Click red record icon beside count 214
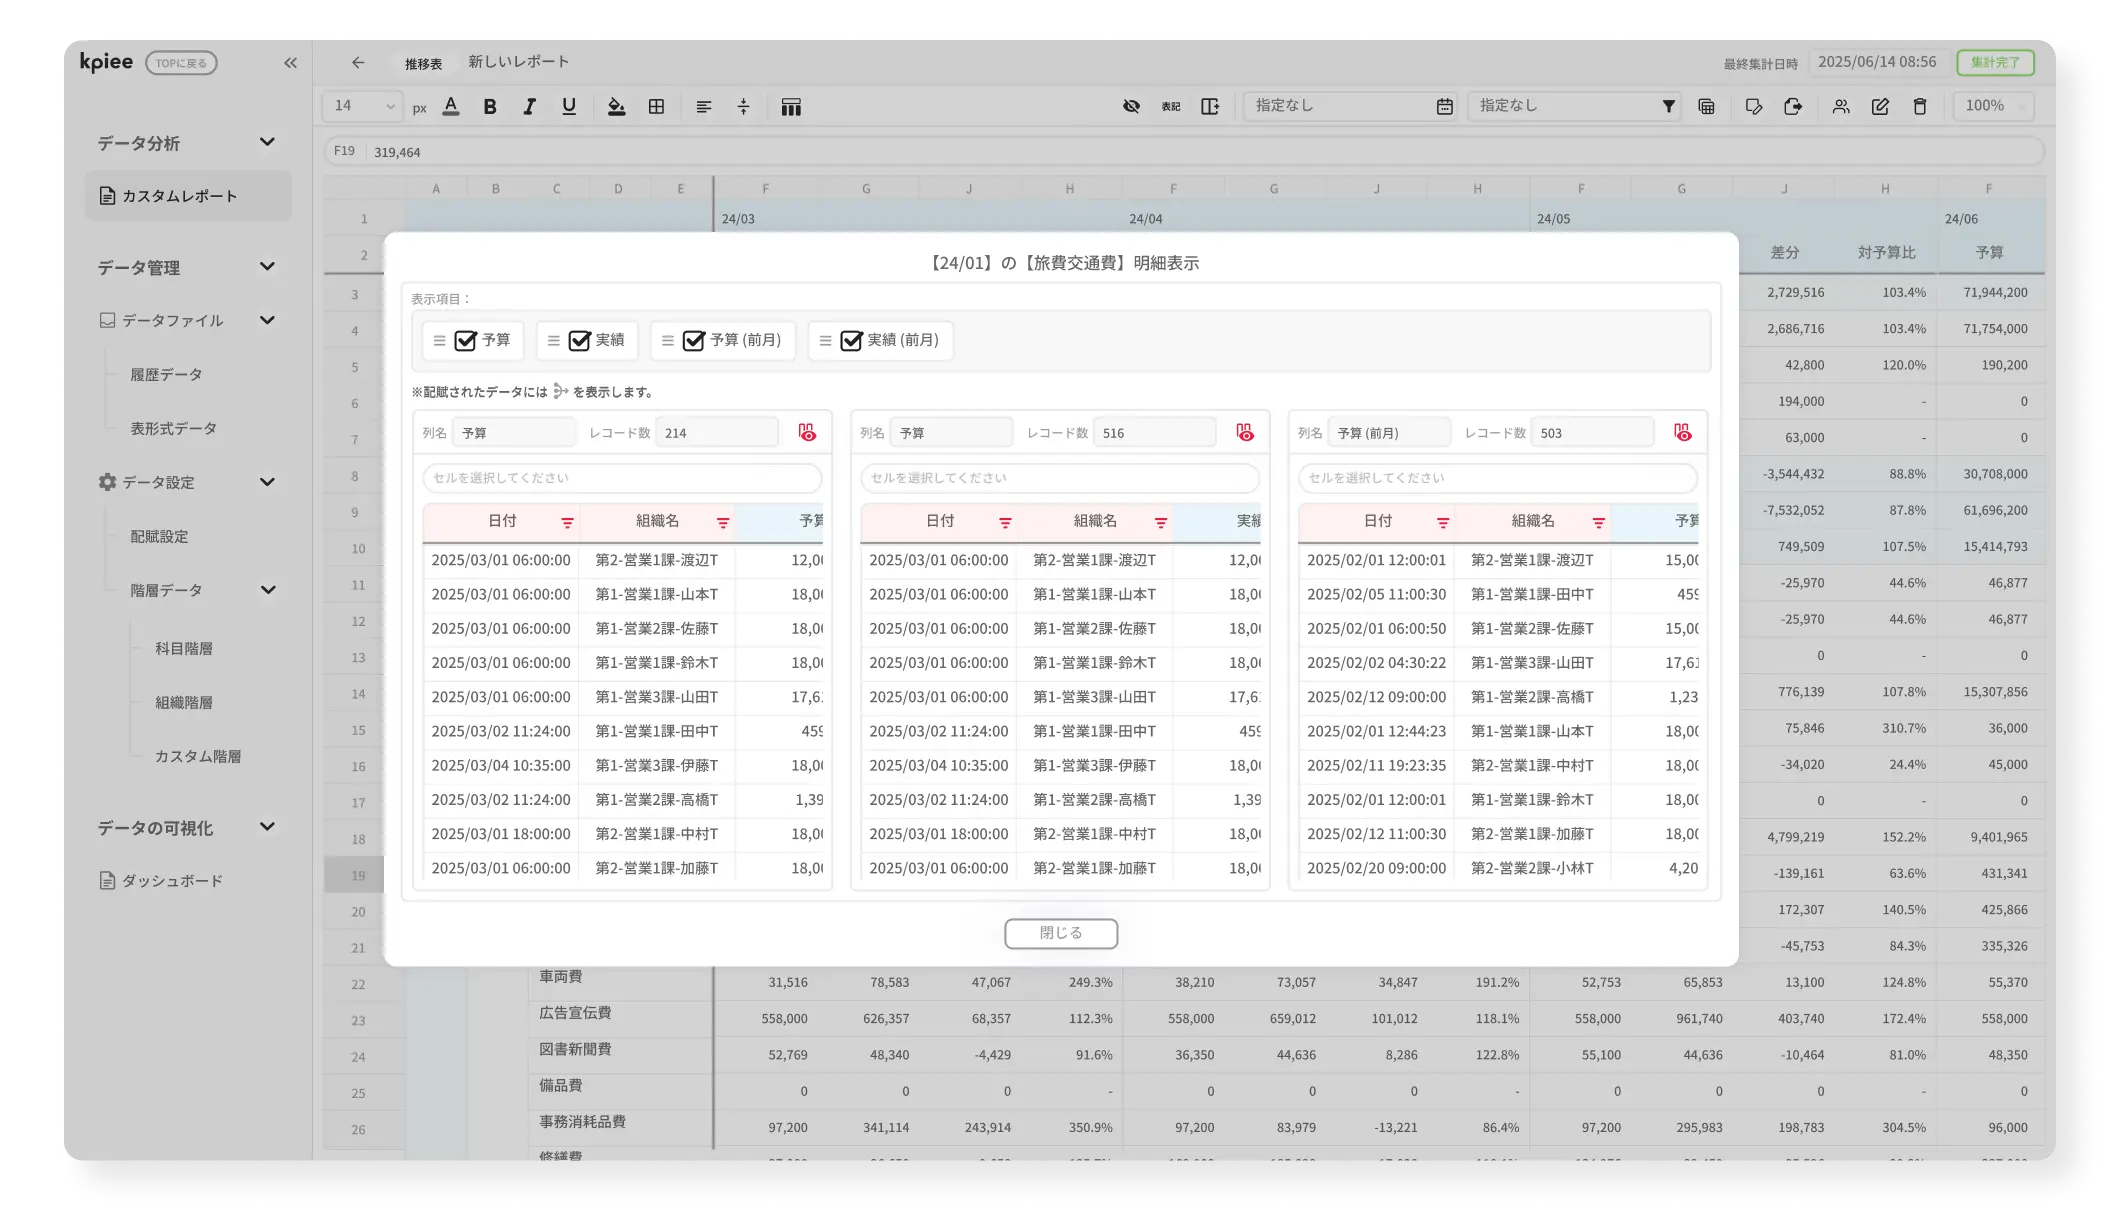 click(x=807, y=433)
